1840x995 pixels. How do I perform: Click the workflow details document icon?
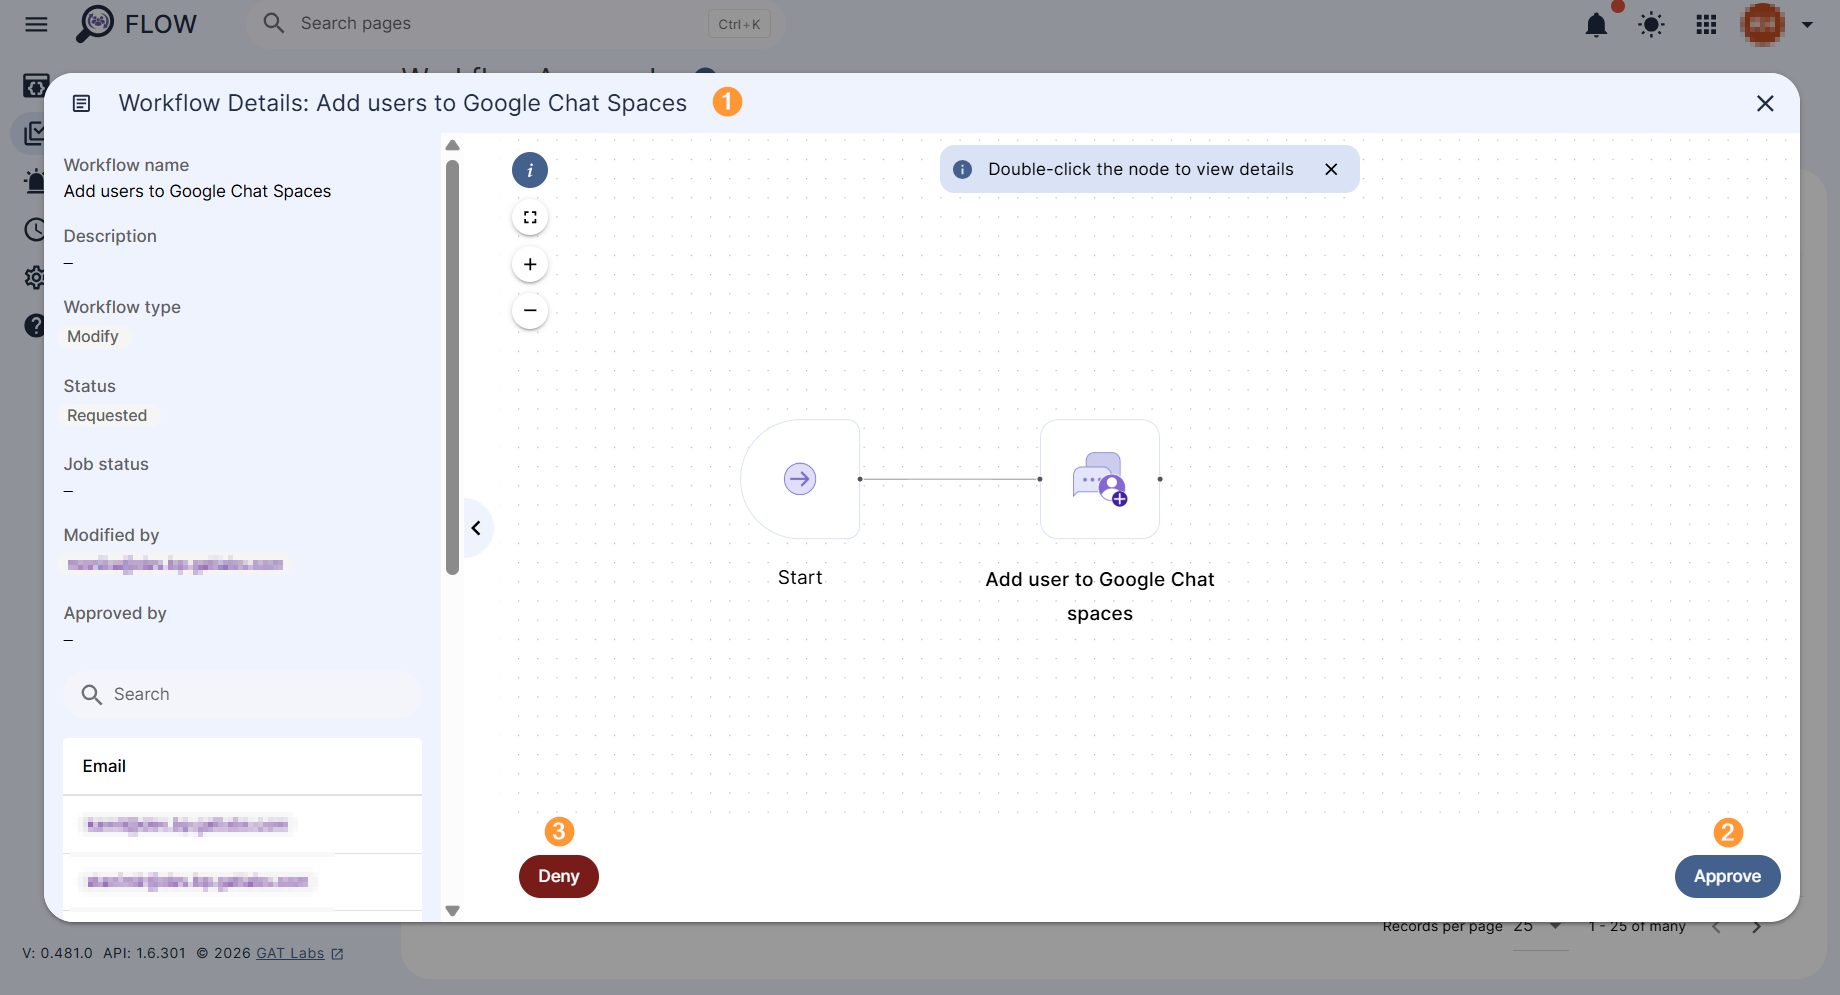(82, 103)
